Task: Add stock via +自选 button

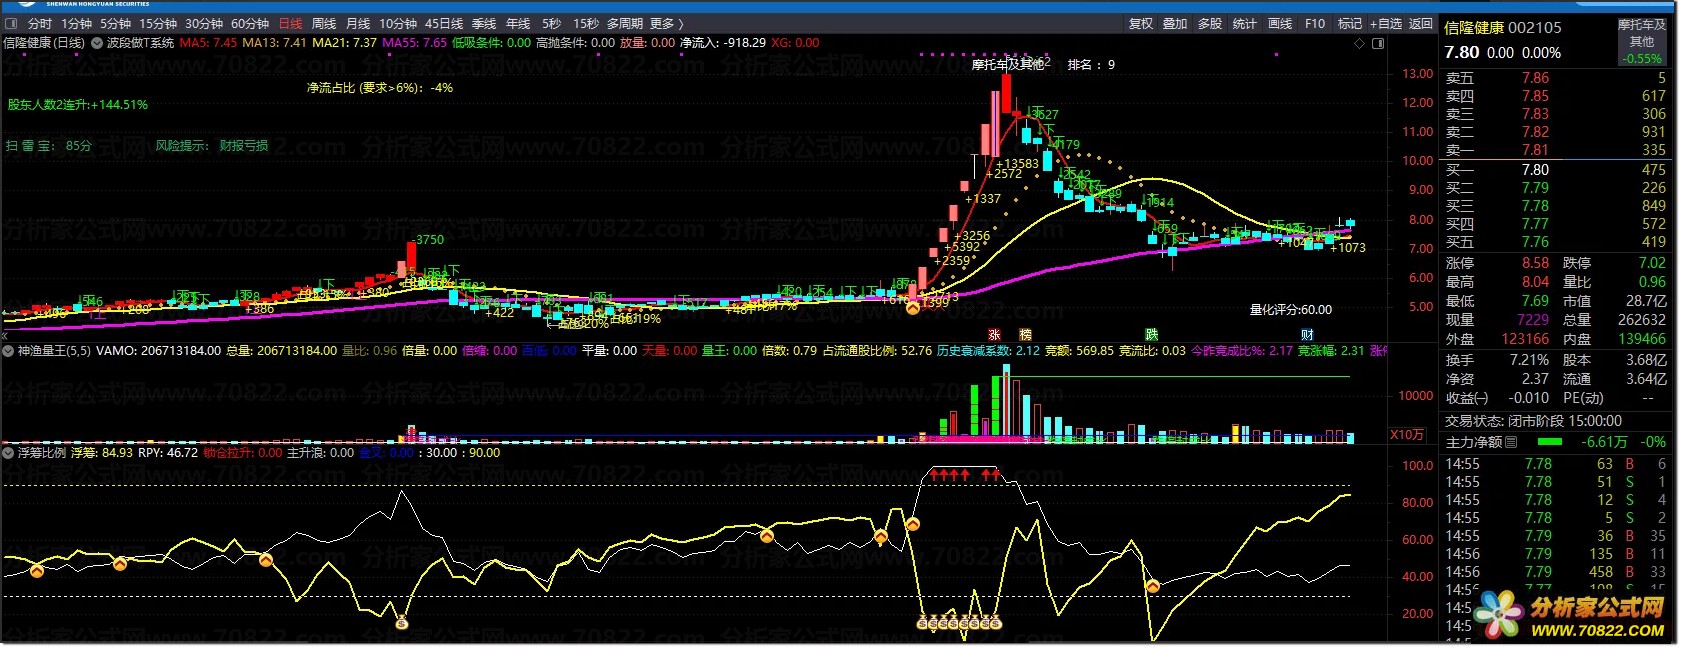Action: 1386,24
